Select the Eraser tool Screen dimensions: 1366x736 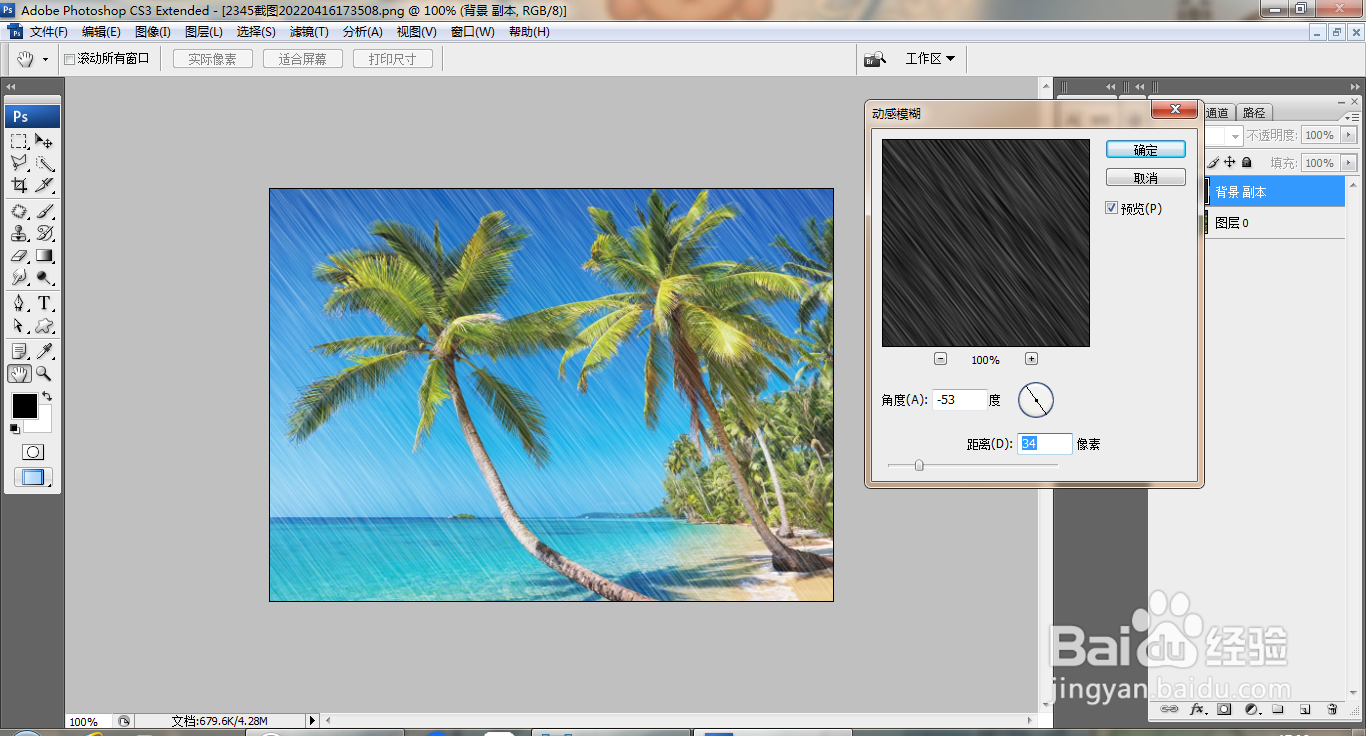19,255
